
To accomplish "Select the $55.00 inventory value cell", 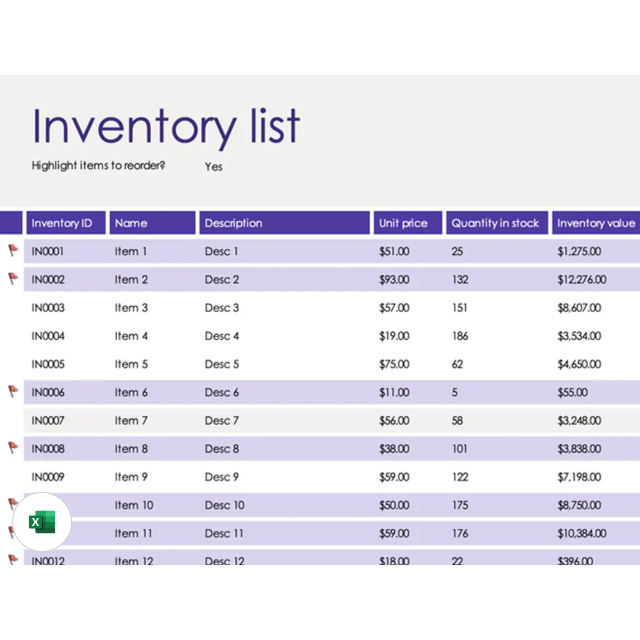I will point(573,392).
